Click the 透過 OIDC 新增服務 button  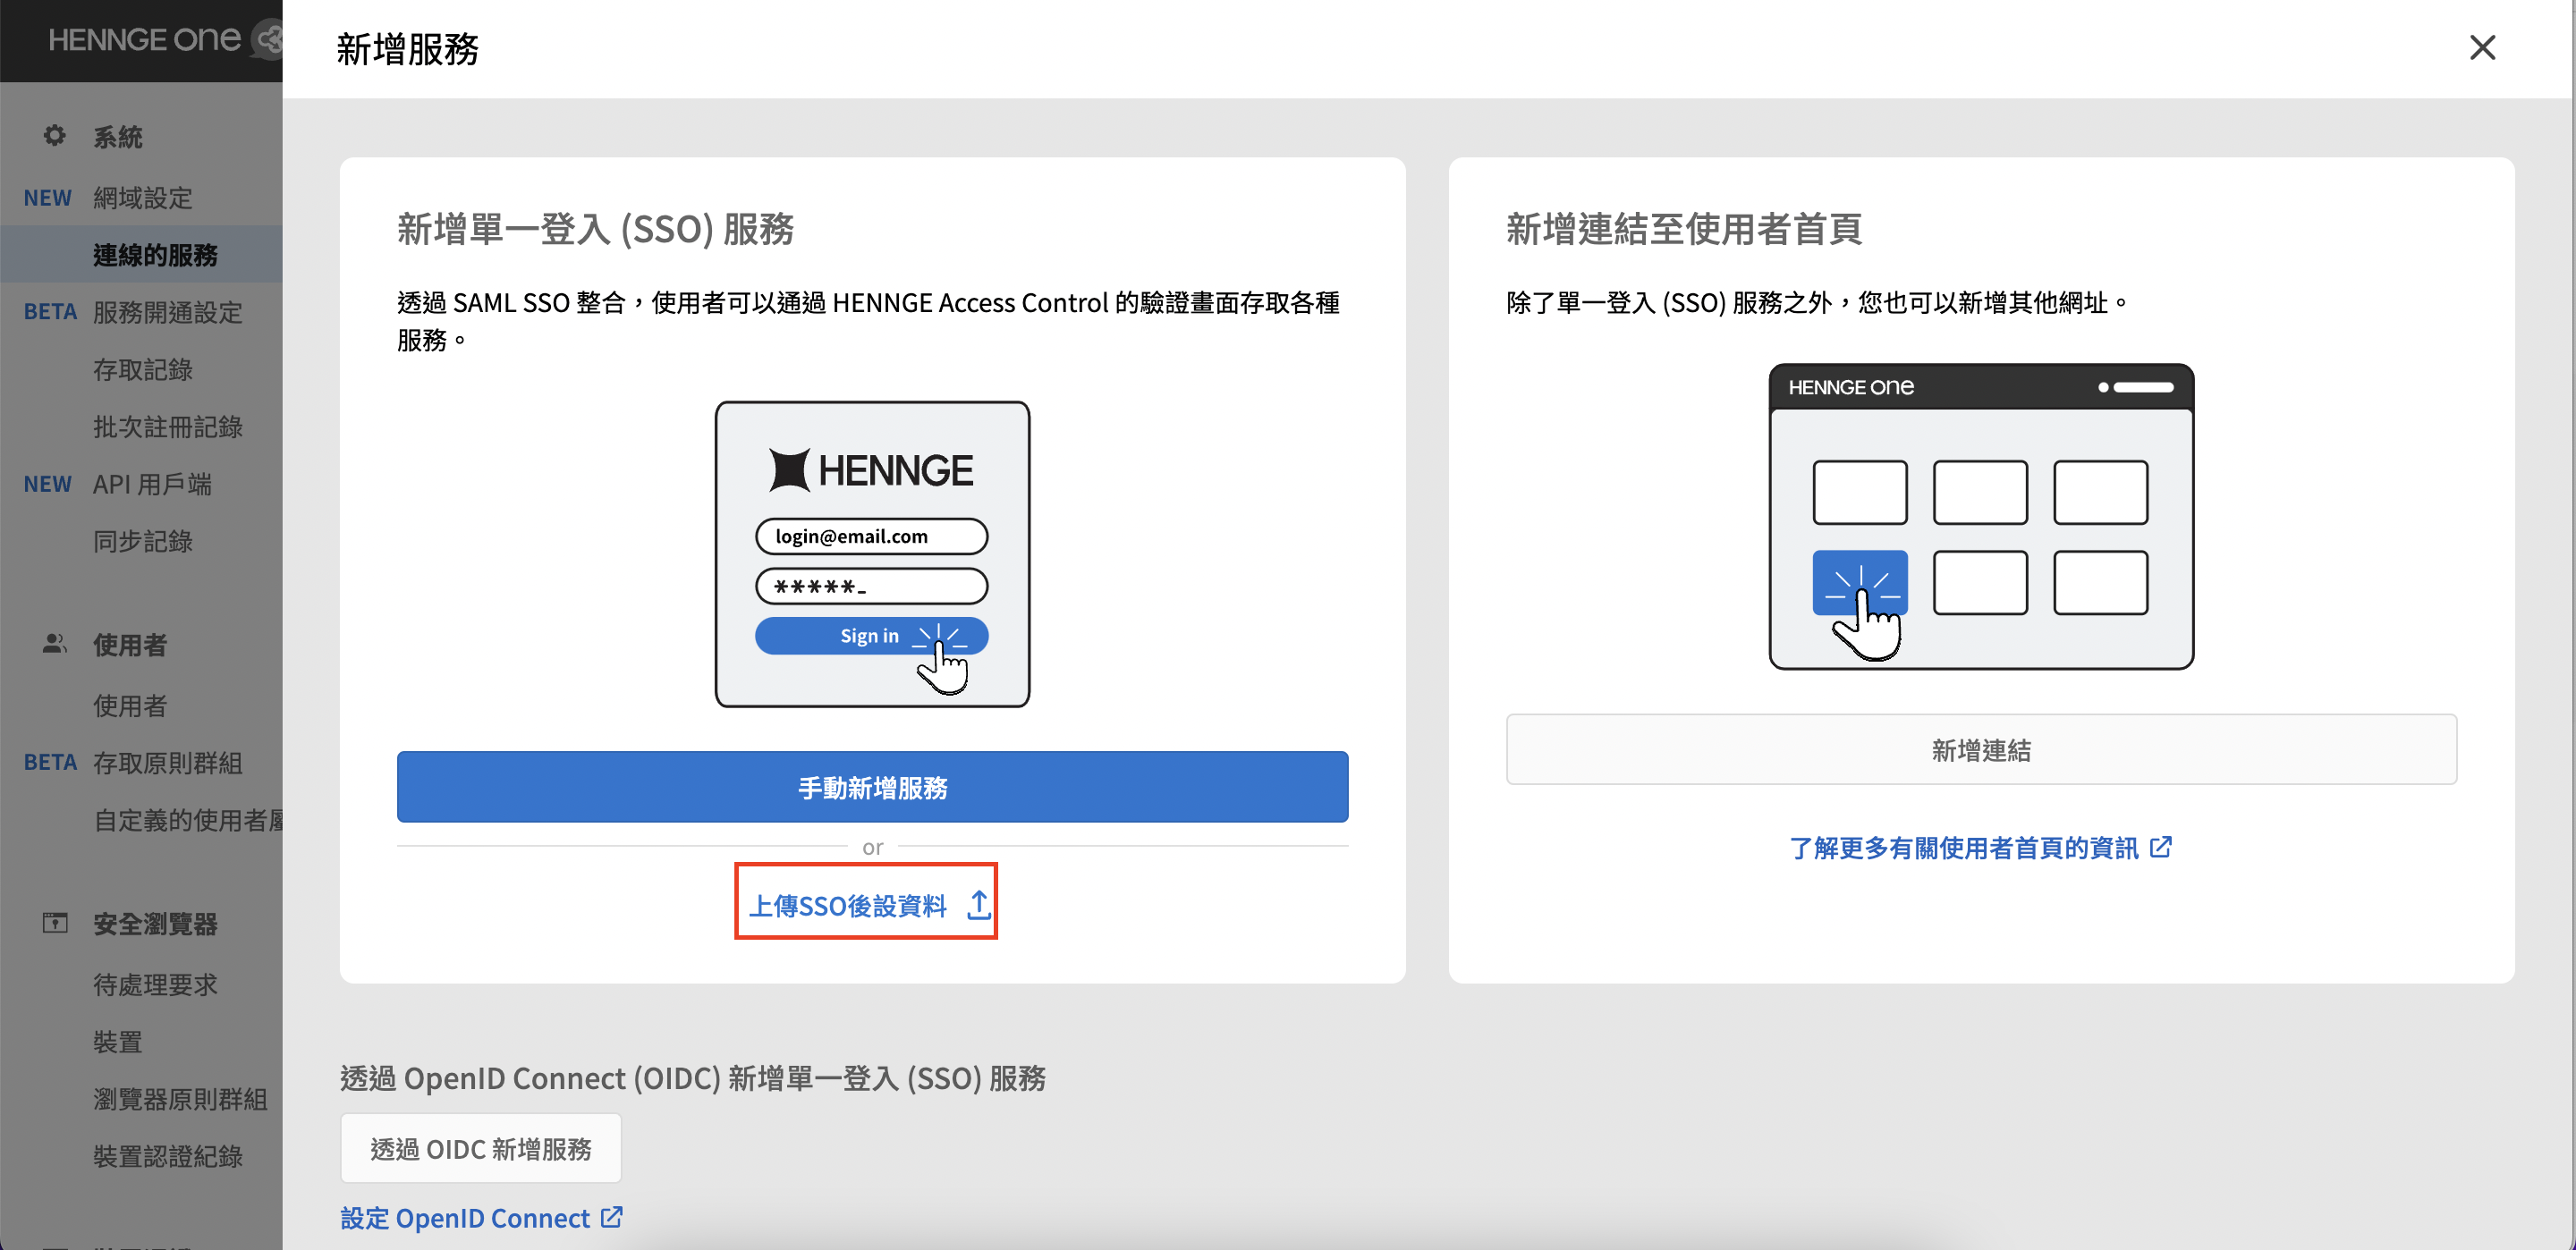click(x=480, y=1148)
